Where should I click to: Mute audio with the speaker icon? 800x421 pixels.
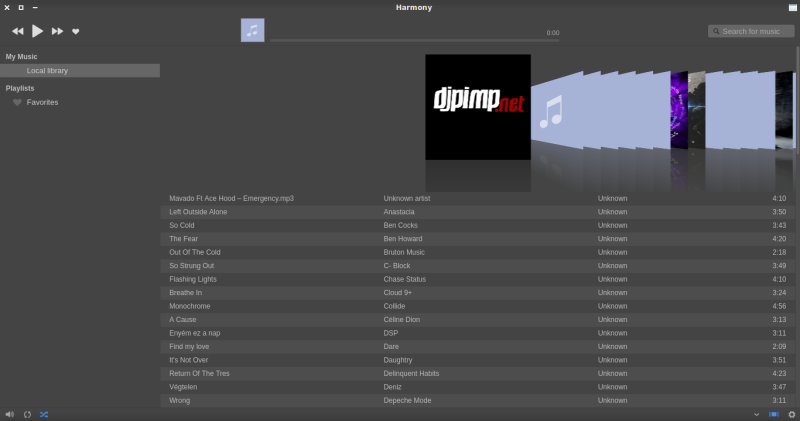[10, 414]
